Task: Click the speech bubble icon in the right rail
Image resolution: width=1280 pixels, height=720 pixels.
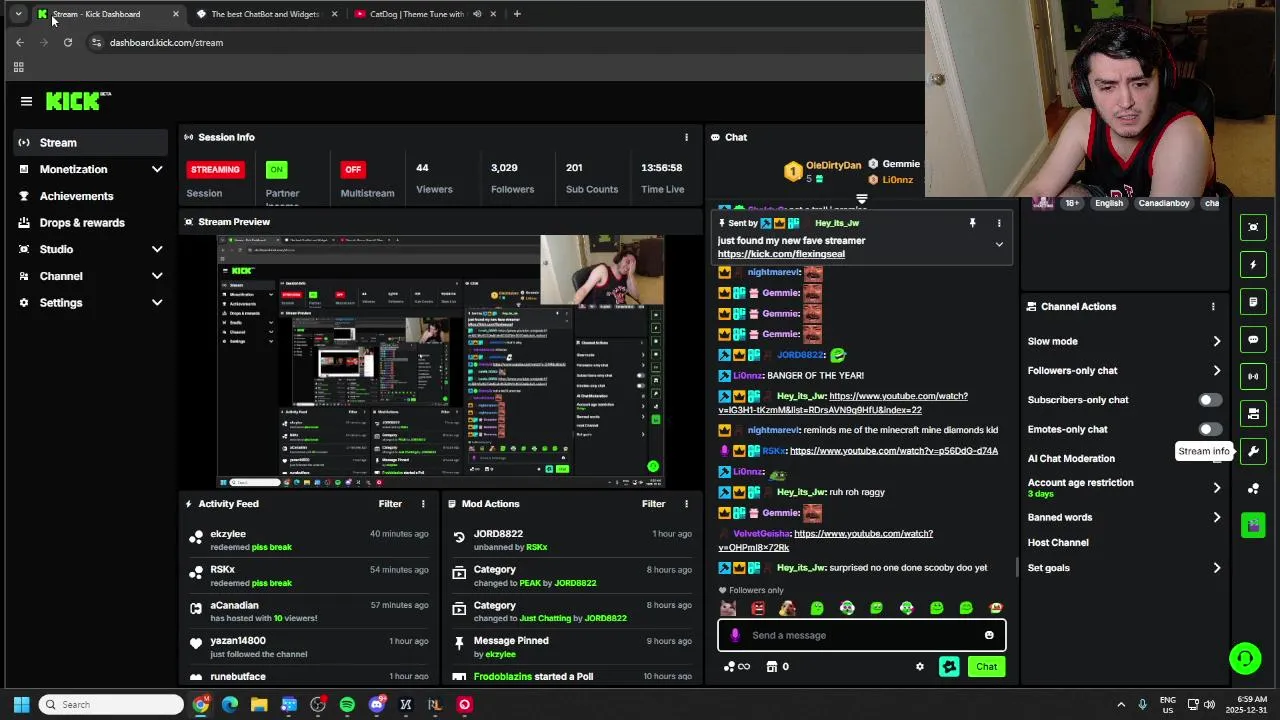Action: 1253,339
